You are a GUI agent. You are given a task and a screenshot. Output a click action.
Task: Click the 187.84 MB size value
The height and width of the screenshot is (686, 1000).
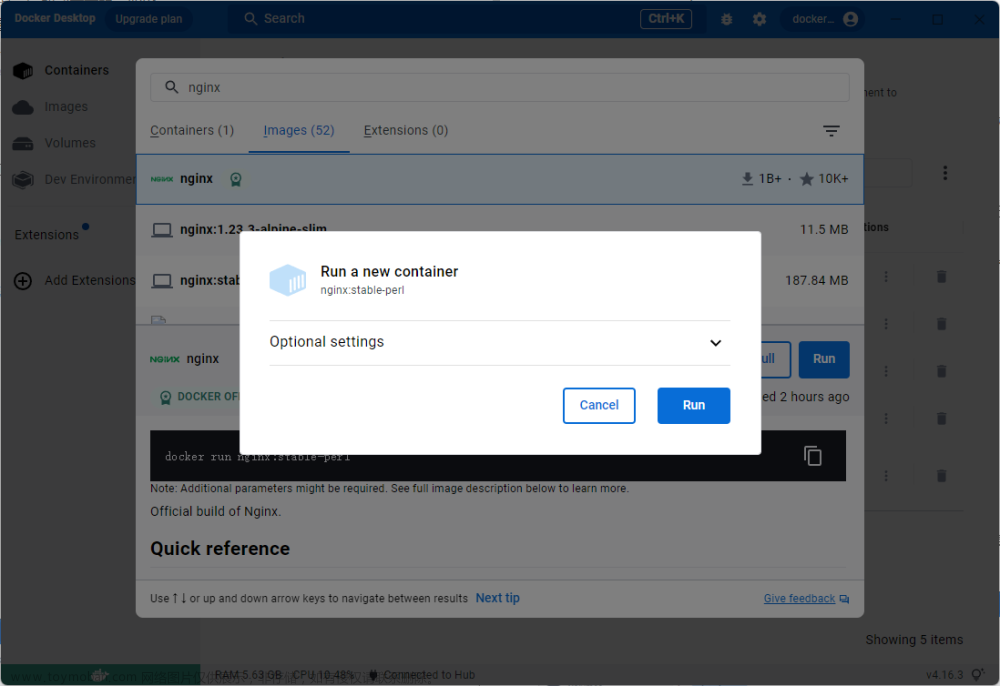click(x=816, y=281)
